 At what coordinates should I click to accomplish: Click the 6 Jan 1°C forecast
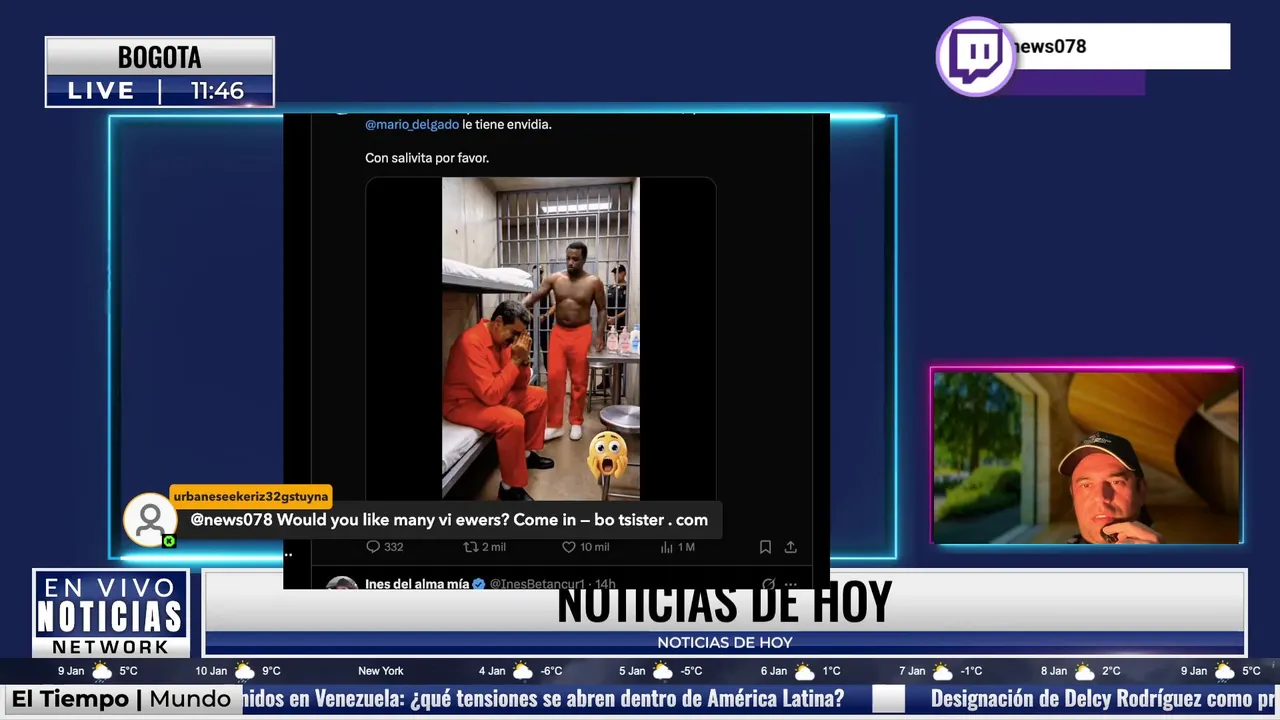[801, 671]
